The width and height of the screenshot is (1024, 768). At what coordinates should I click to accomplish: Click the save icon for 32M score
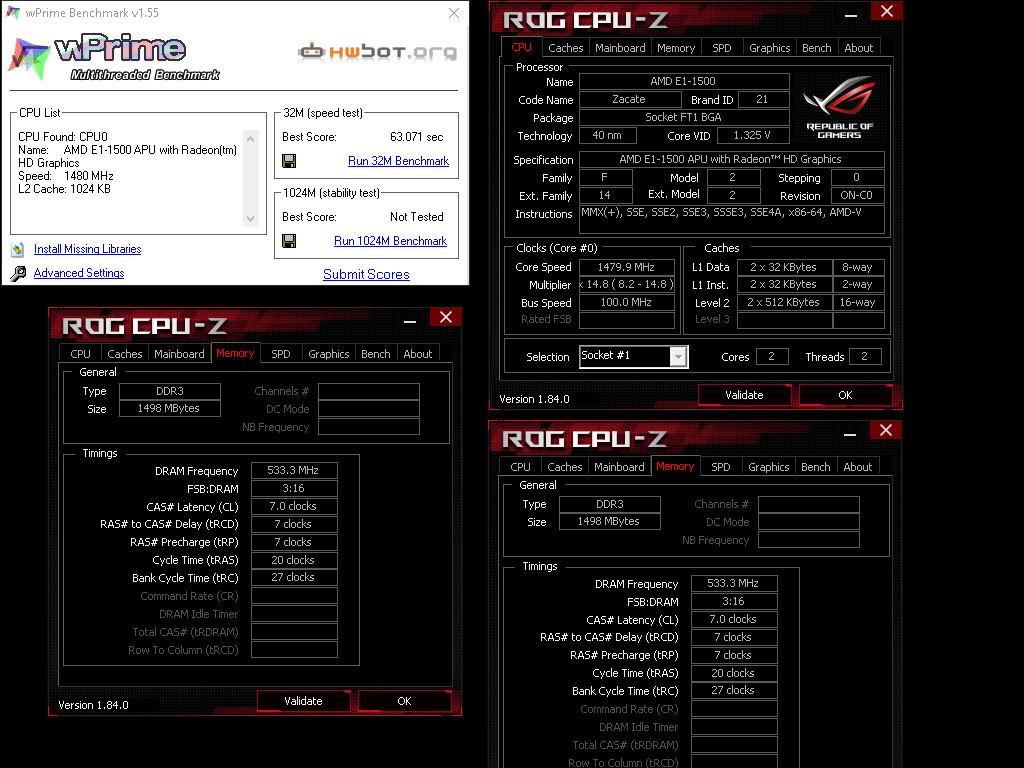pyautogui.click(x=289, y=161)
